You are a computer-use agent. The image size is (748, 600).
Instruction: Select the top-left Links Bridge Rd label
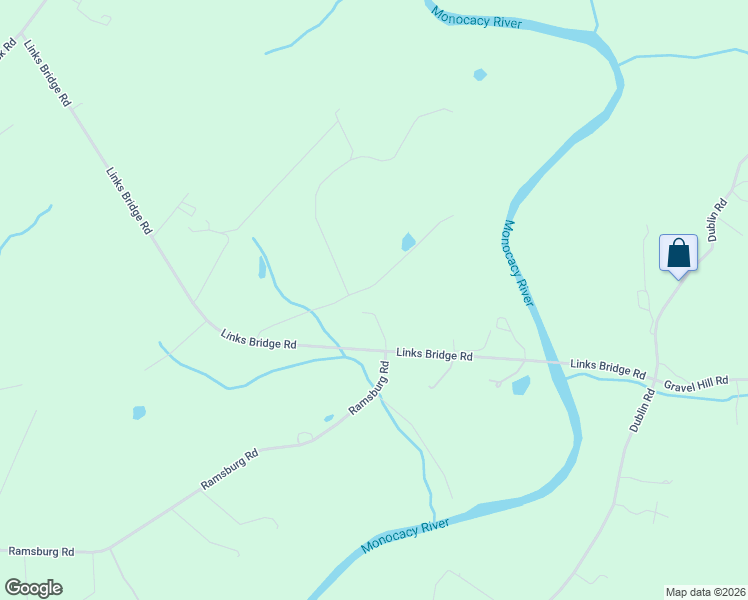47,73
